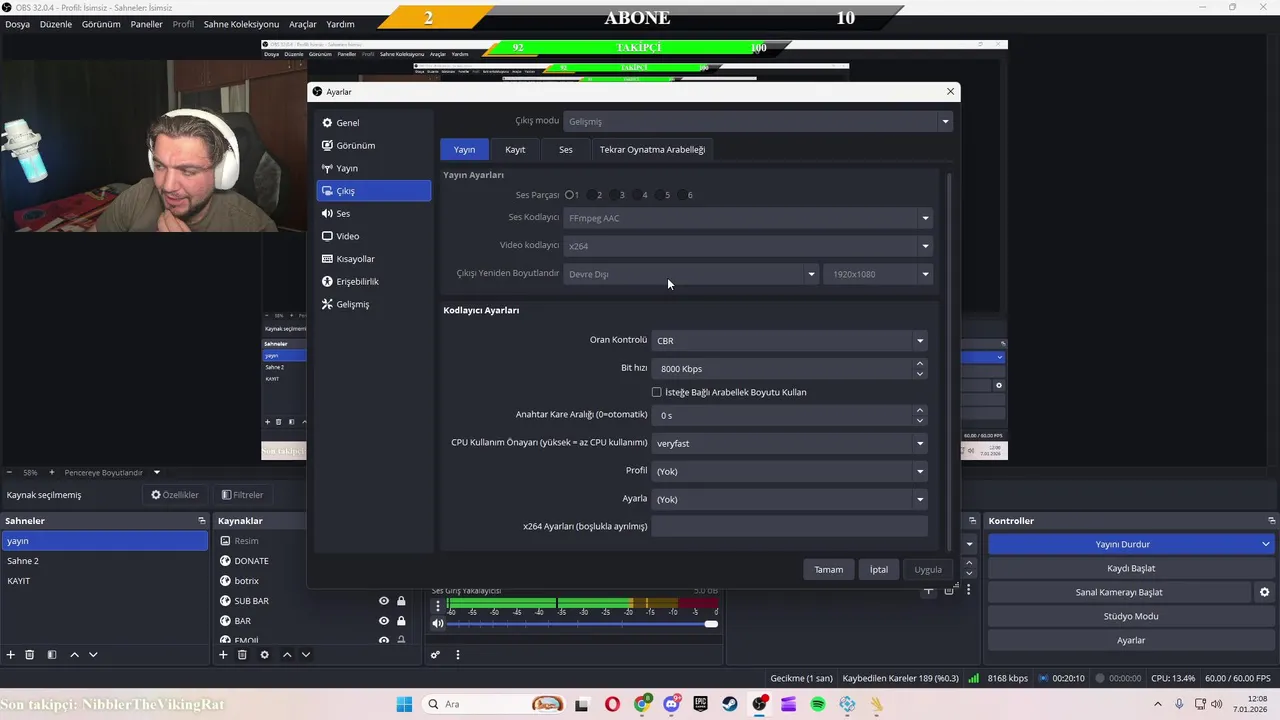The width and height of the screenshot is (1280, 720).
Task: Select audio track 5 radio button
Action: pos(662,195)
